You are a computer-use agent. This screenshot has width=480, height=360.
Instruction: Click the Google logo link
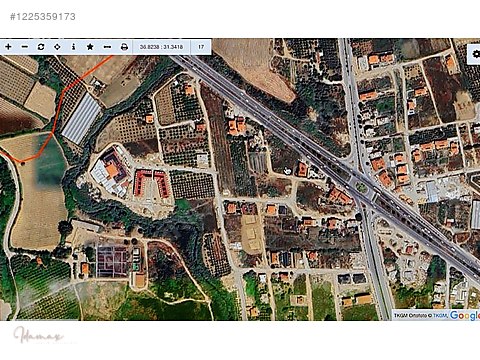click(465, 315)
